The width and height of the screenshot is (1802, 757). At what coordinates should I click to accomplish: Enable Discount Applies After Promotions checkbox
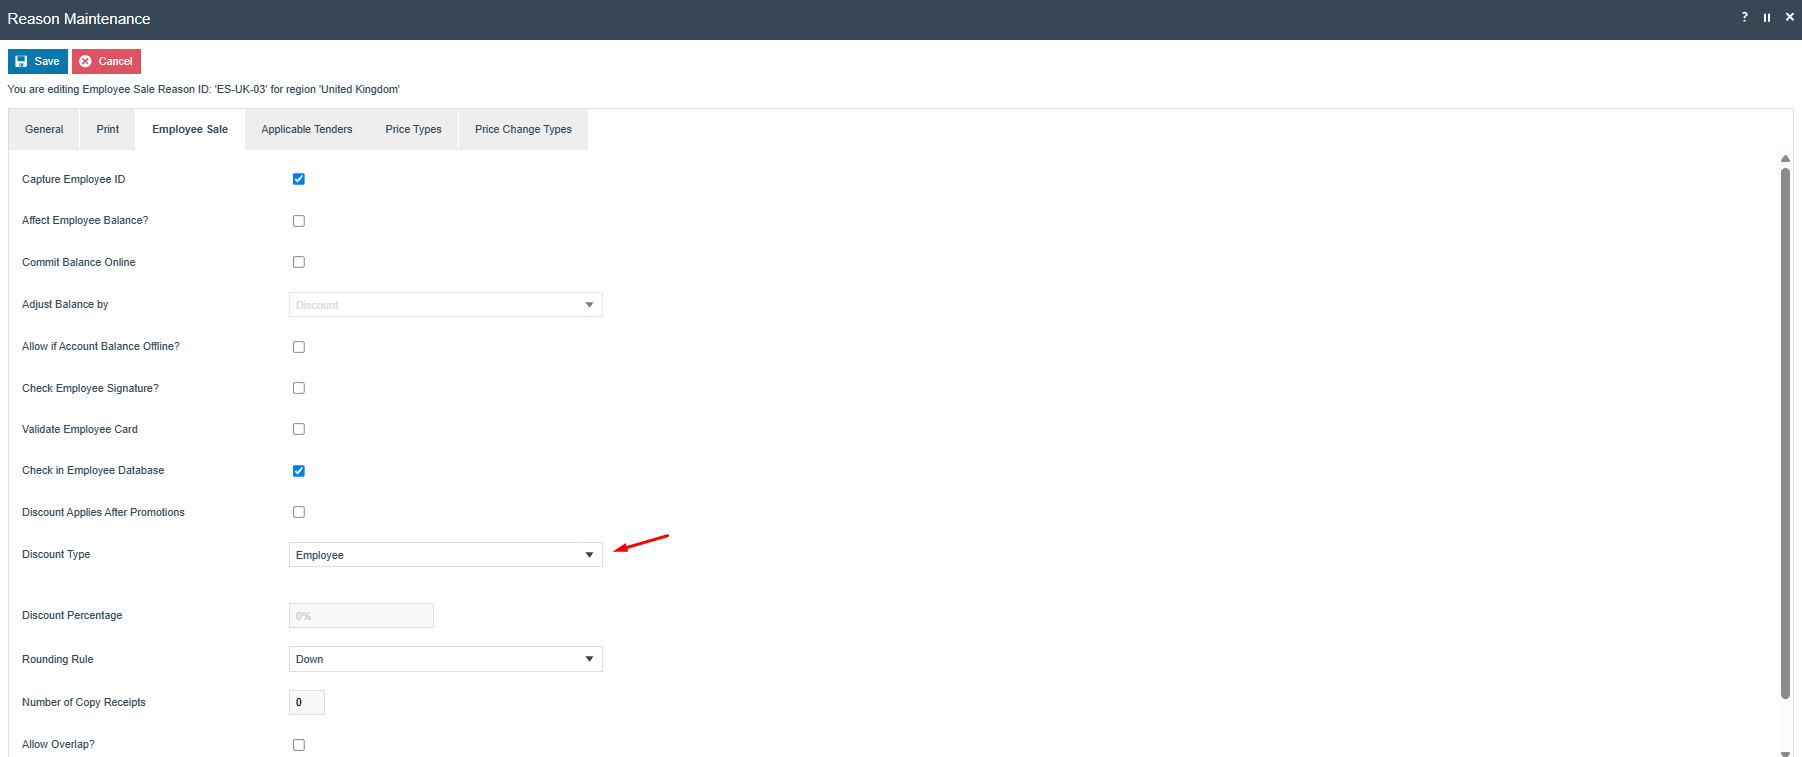[299, 512]
